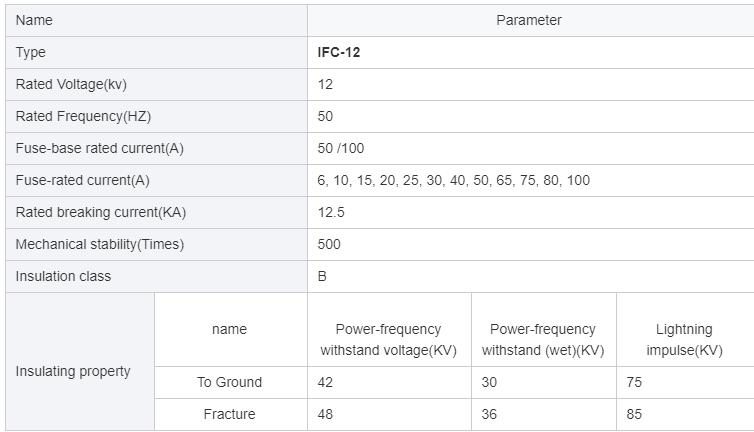Select Rated breaking current(KA) label

[x=101, y=212]
